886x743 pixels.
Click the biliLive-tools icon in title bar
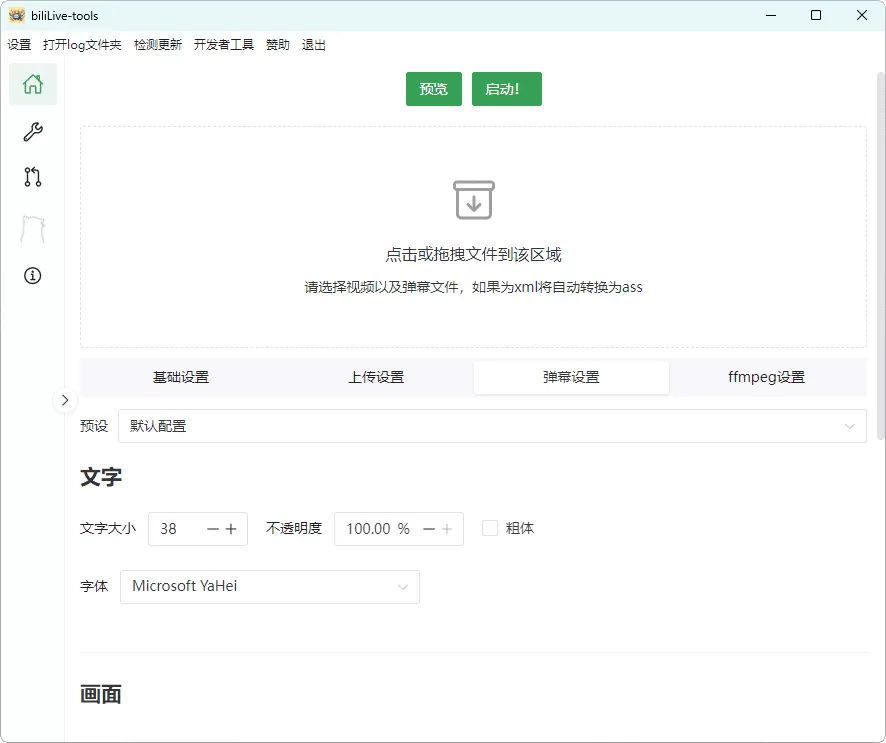[17, 15]
